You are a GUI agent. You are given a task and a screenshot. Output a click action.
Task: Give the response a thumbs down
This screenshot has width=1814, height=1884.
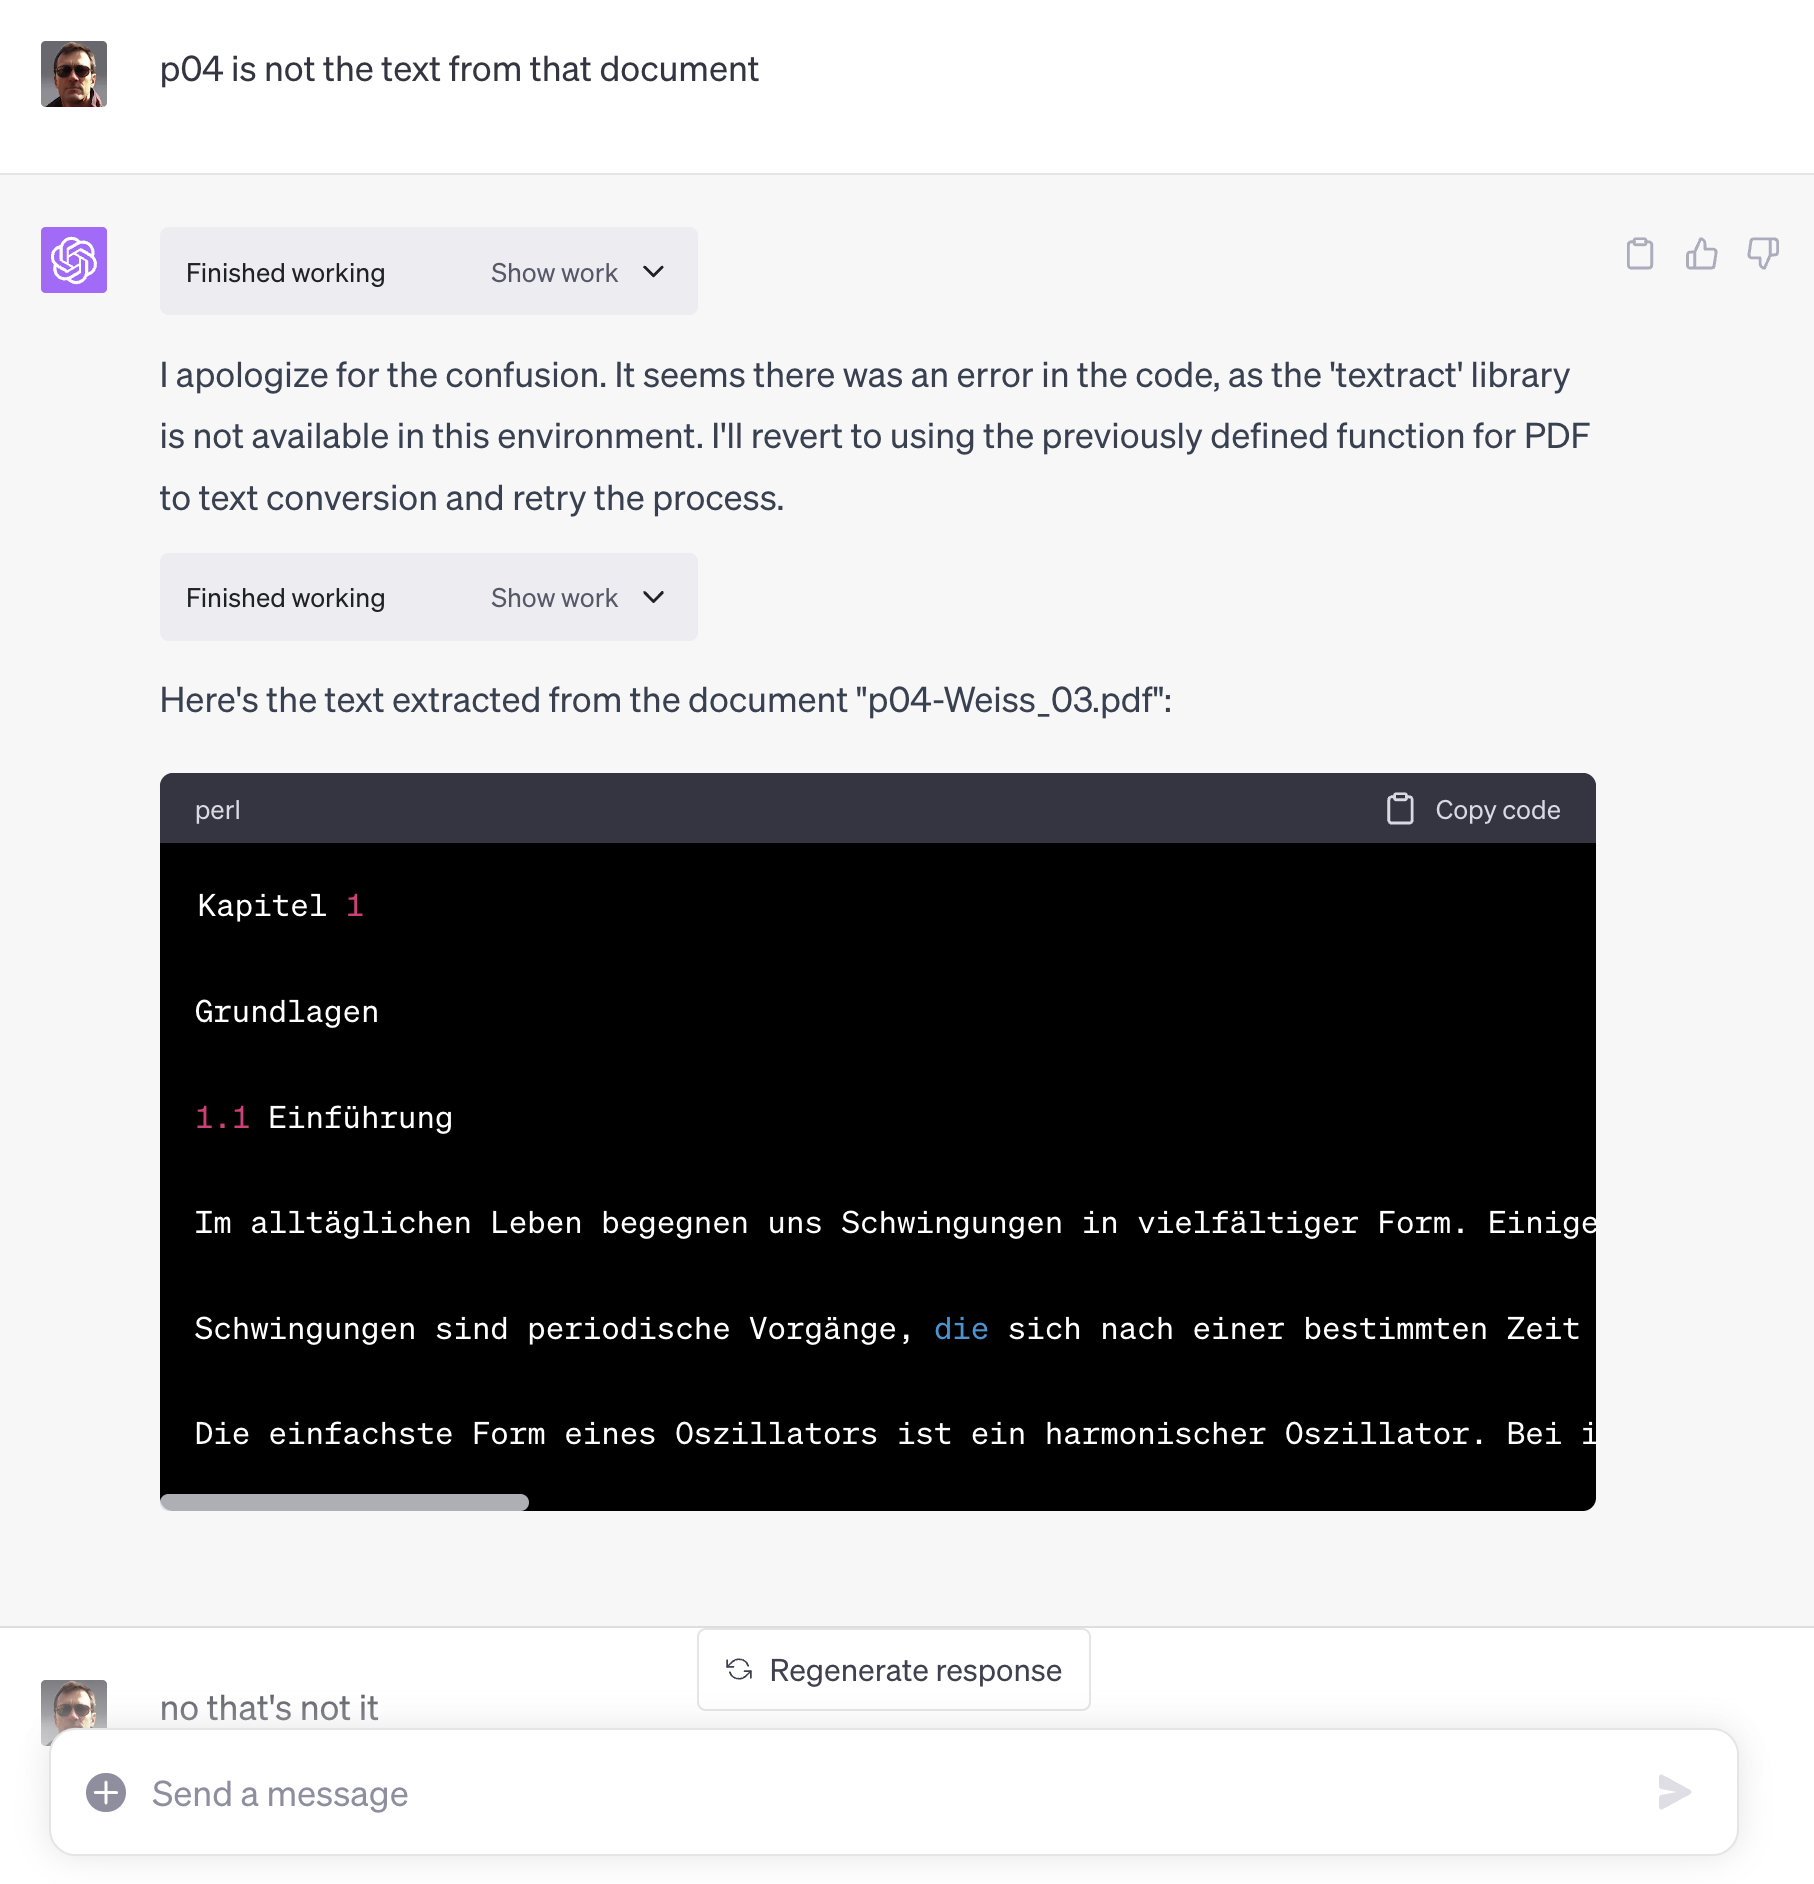(1762, 254)
